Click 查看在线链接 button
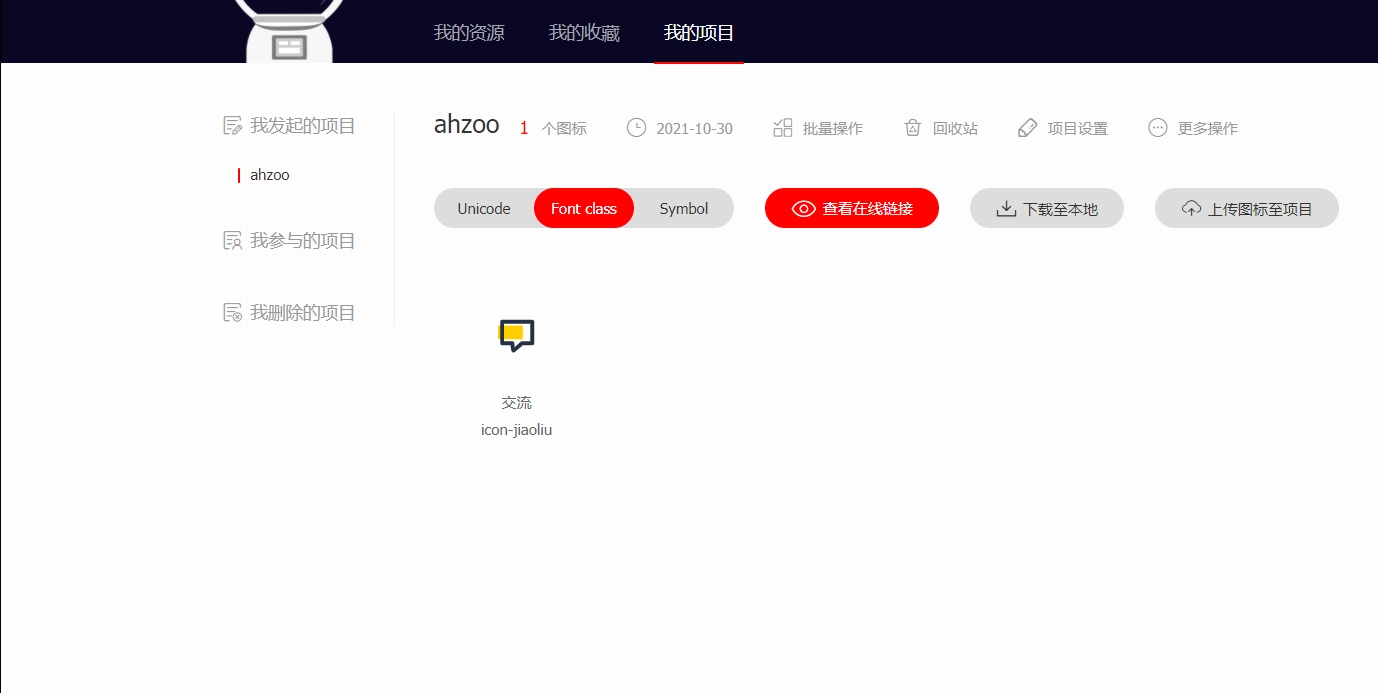 coord(852,209)
